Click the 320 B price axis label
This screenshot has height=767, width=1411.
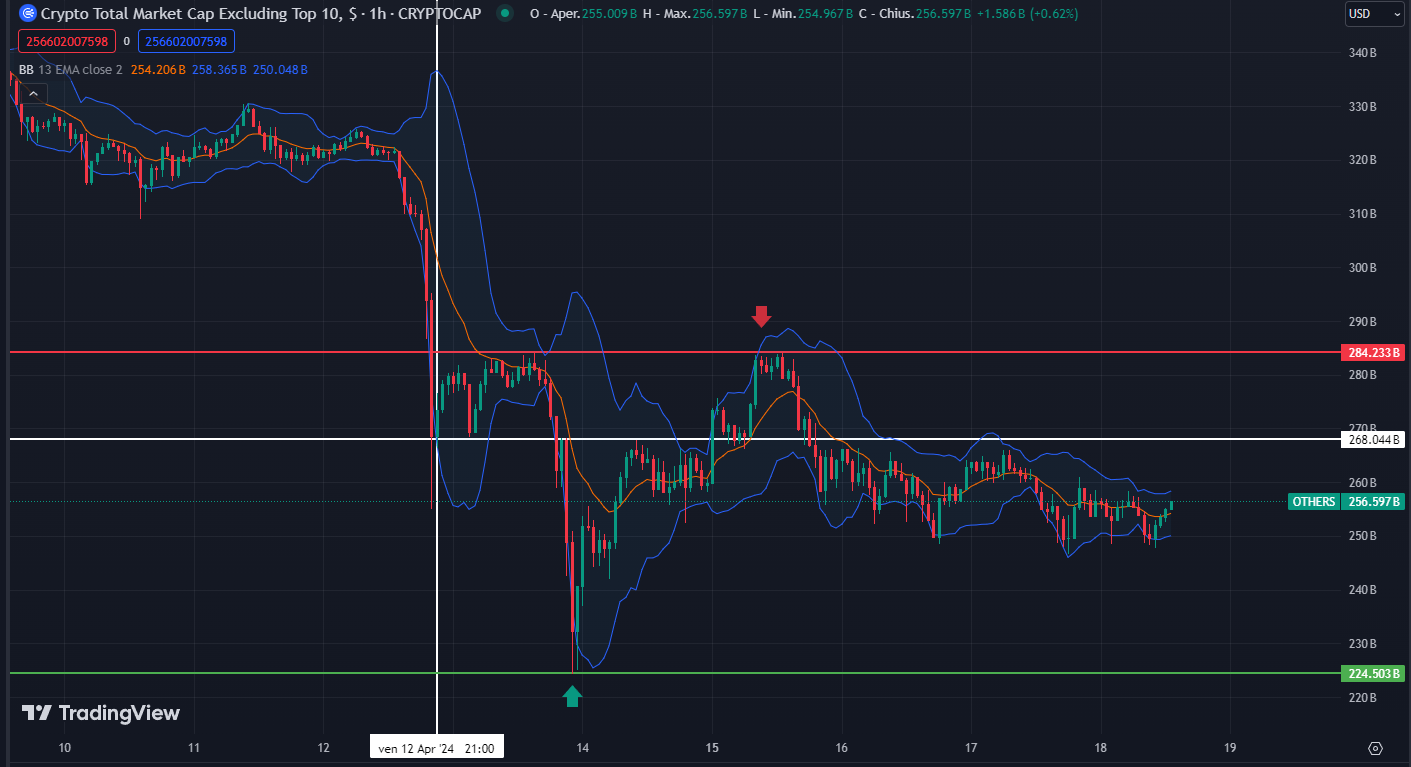[1362, 160]
